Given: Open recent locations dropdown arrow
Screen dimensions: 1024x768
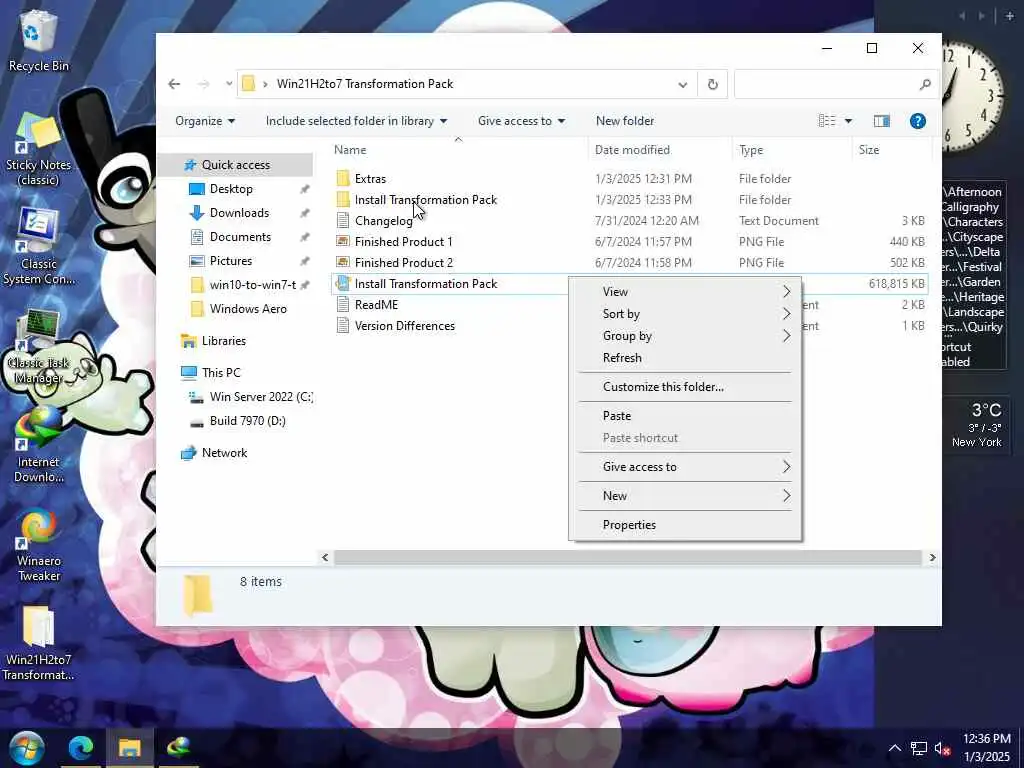Looking at the screenshot, I should click(x=229, y=84).
